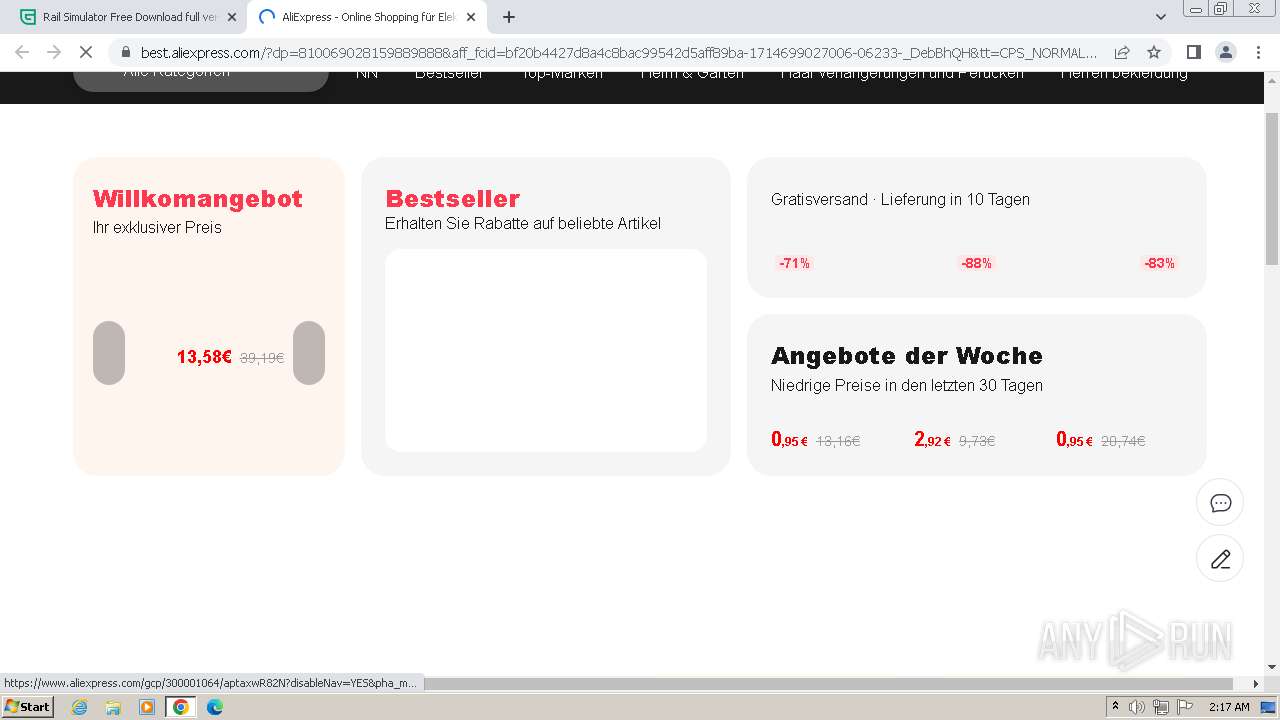
Task: Select the -71% discount badge
Action: 794,263
